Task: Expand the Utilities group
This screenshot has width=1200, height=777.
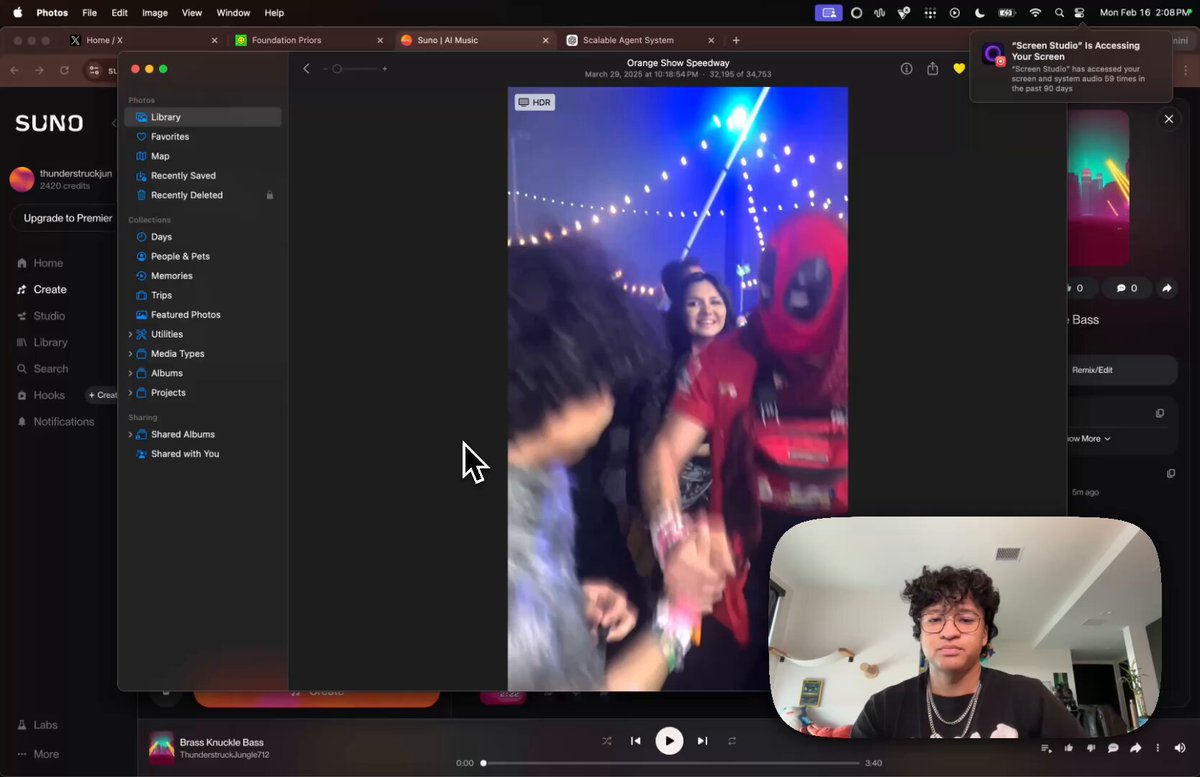Action: coord(130,334)
